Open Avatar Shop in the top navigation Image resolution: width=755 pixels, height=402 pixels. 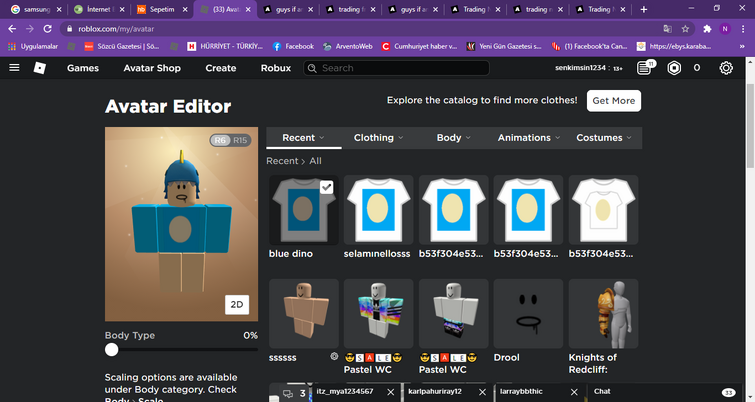click(152, 68)
